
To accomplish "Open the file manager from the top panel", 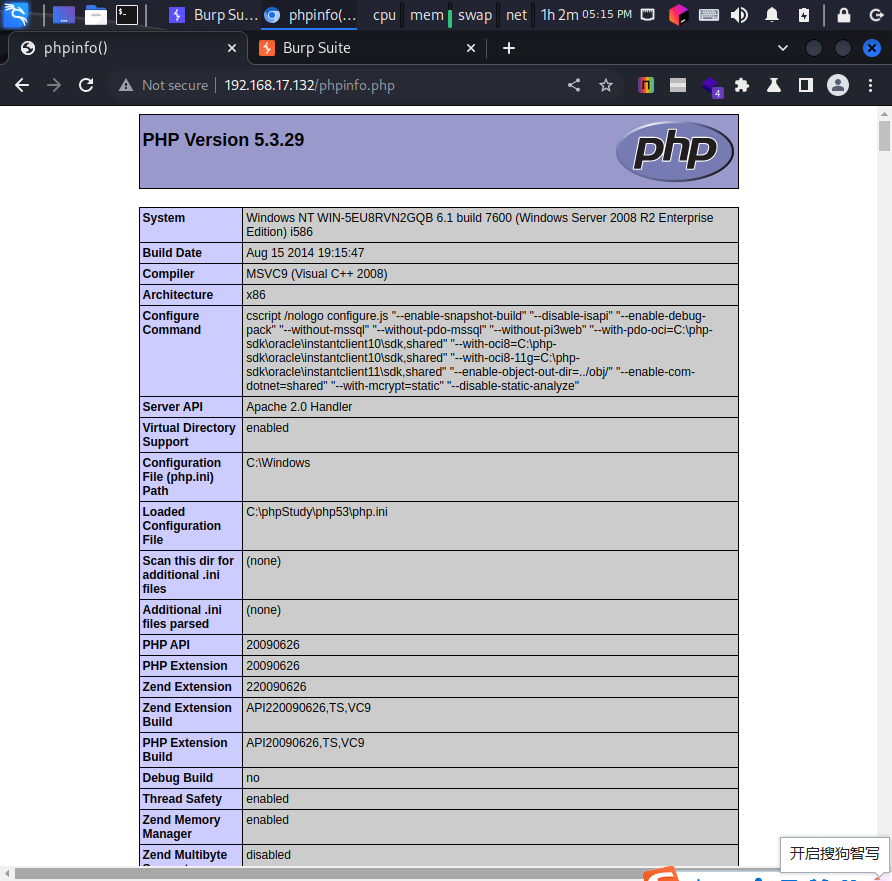I will 96,15.
